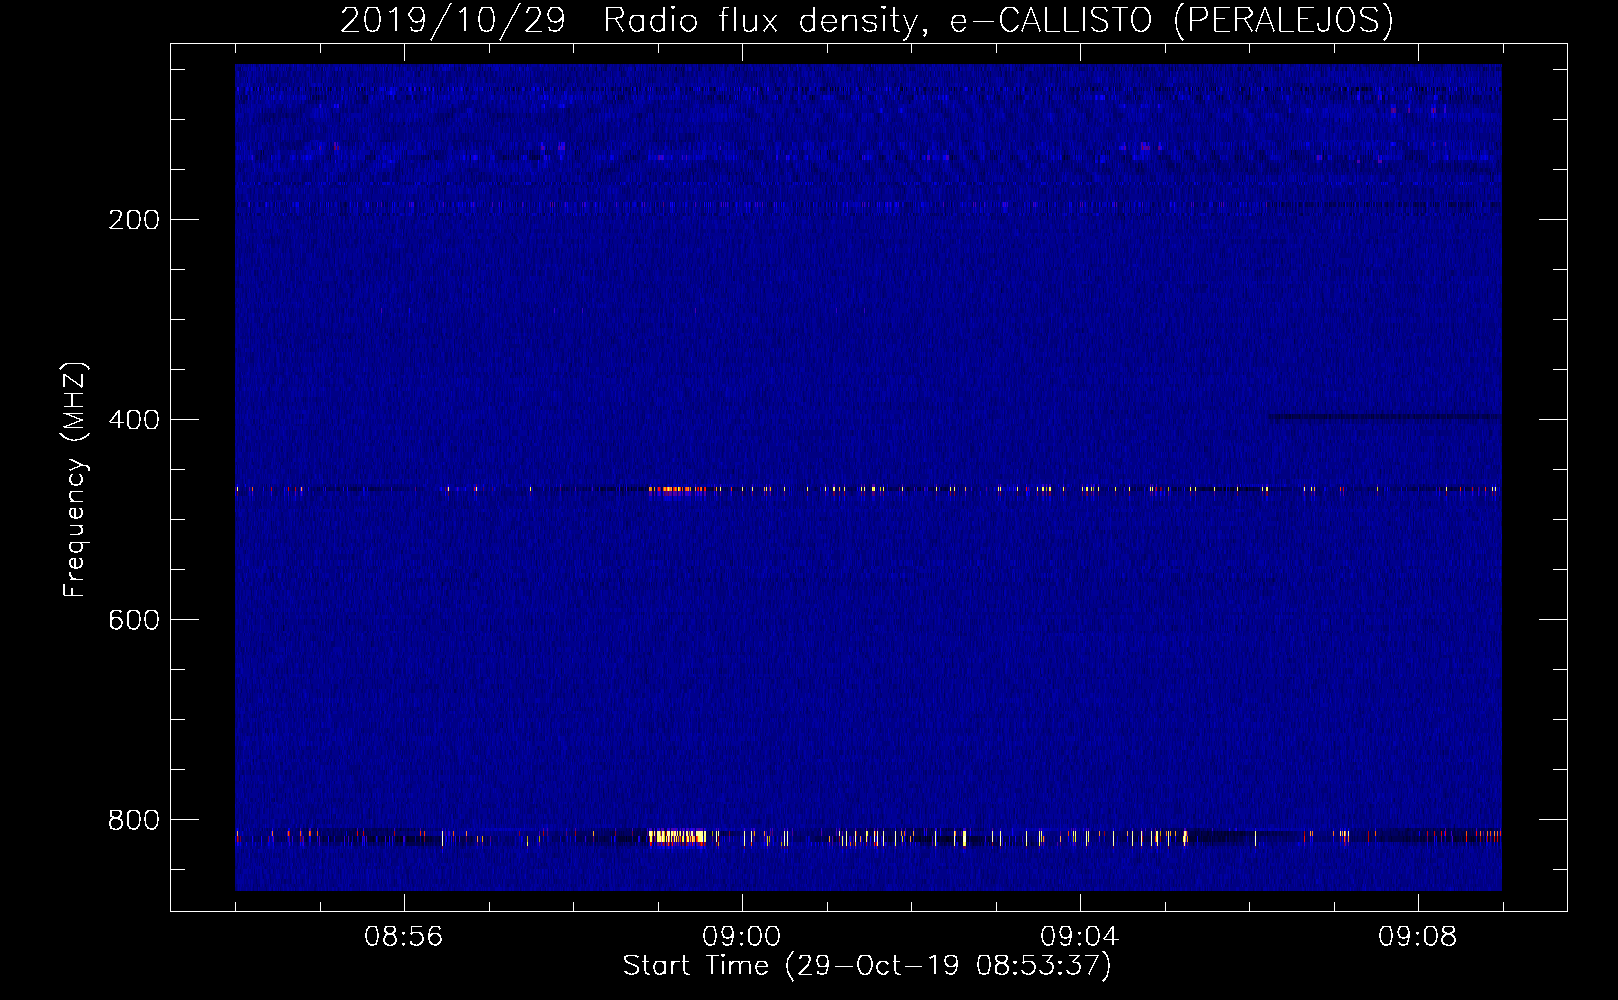
Task: Click the 09:00 time tick label
Action: pyautogui.click(x=741, y=937)
